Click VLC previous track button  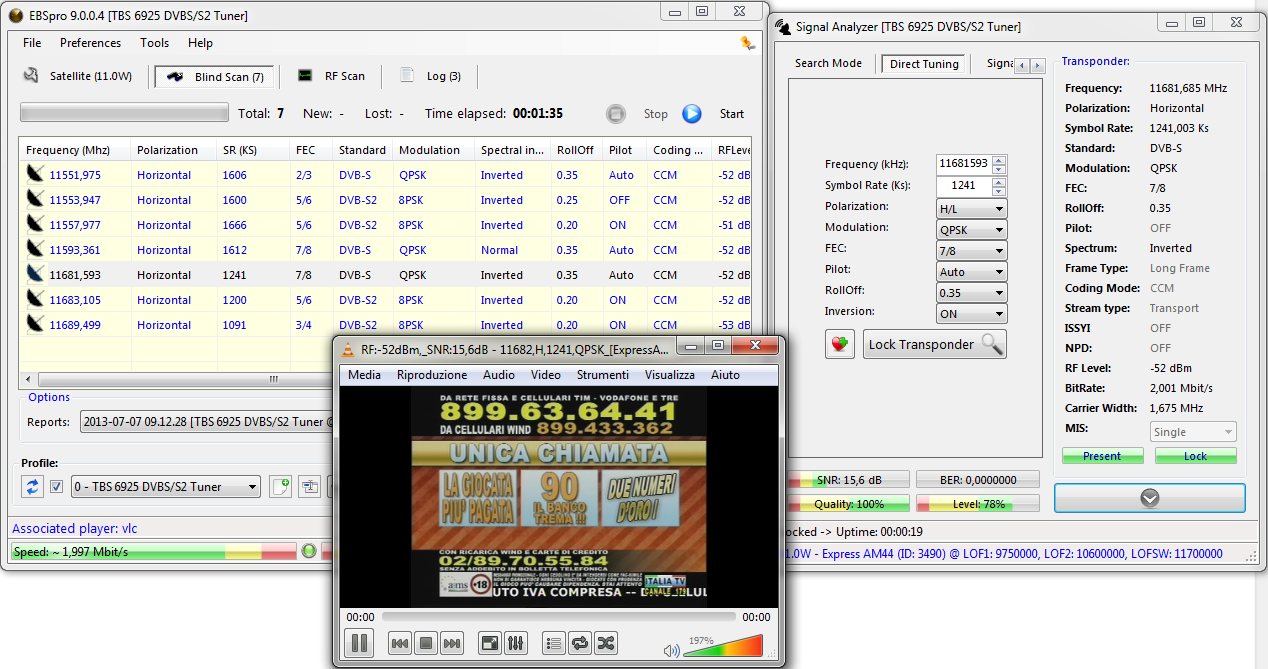[x=400, y=643]
